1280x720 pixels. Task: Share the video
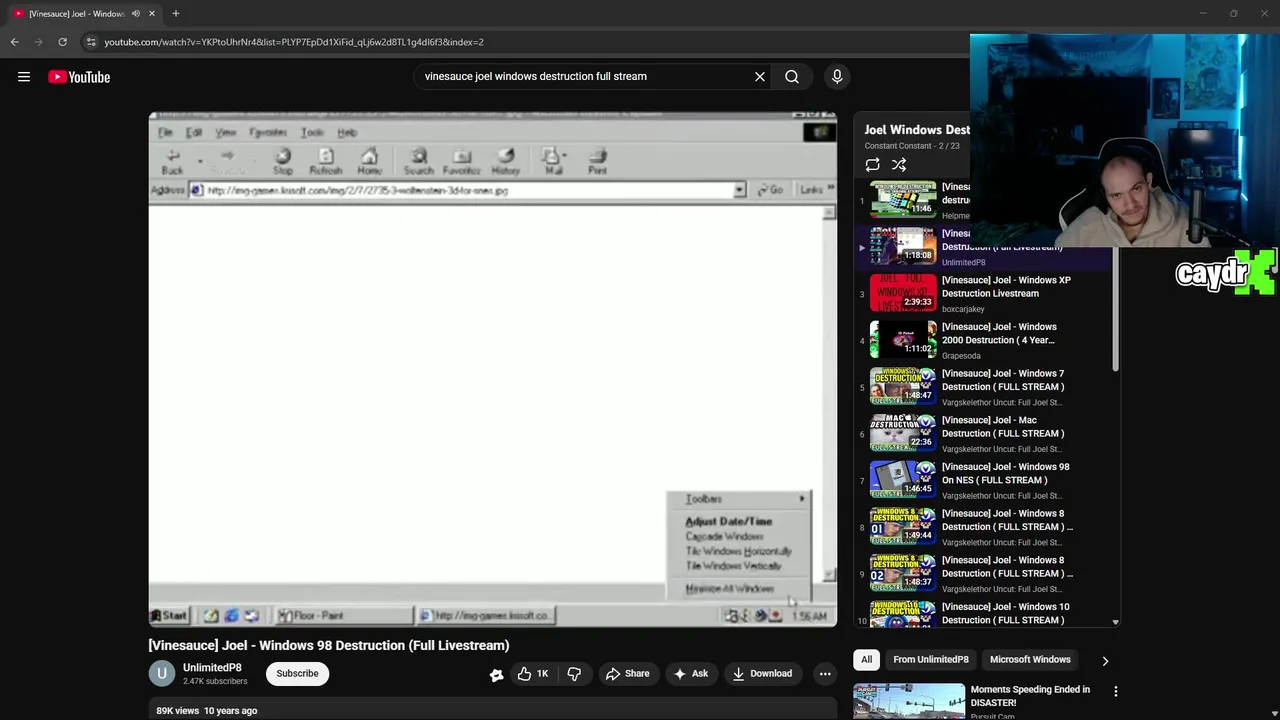point(627,674)
